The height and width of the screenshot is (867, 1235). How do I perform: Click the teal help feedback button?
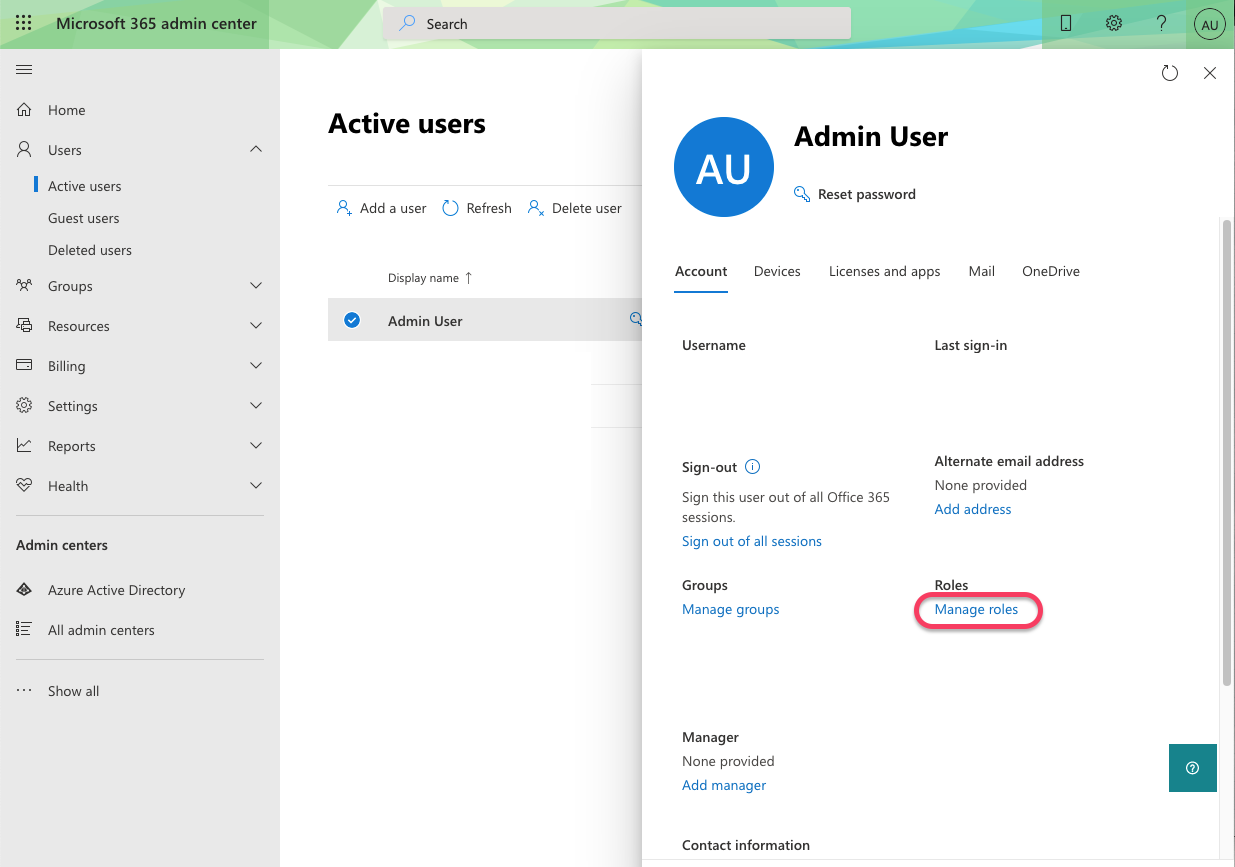coord(1192,768)
